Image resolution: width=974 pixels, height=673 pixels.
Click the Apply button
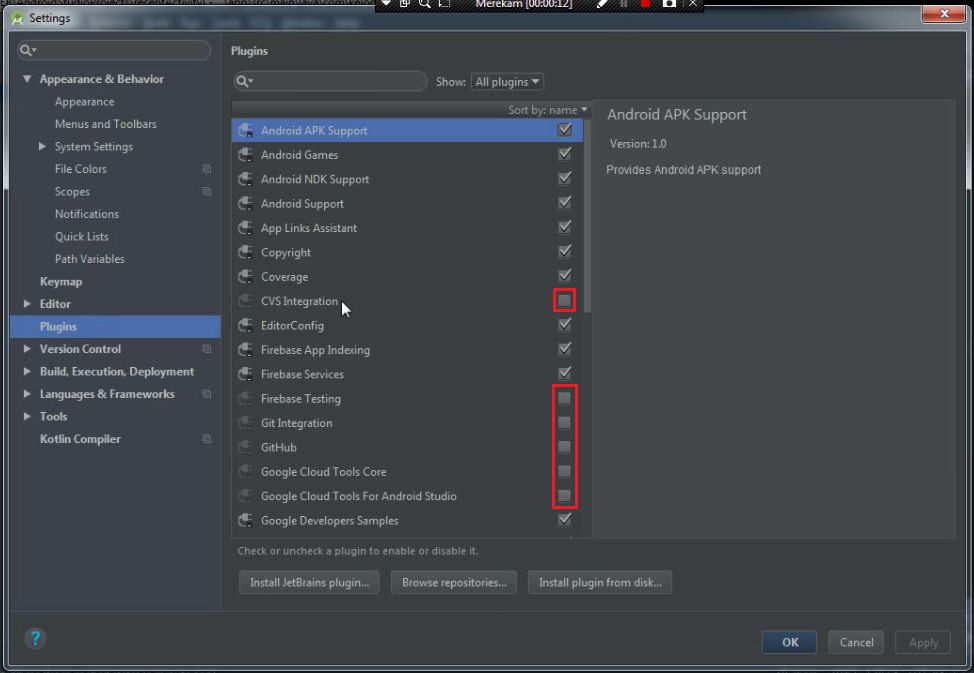coord(923,642)
